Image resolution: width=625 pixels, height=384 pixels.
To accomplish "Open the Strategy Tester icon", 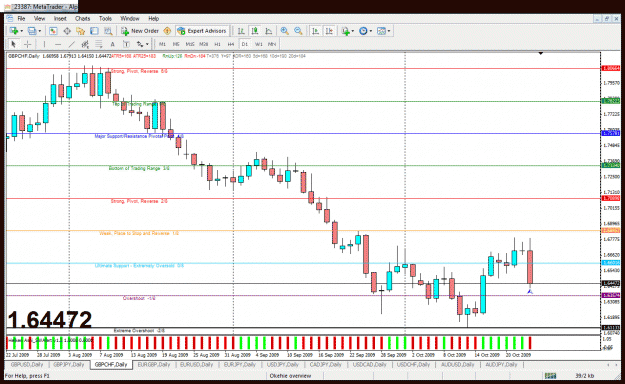I will (108, 31).
